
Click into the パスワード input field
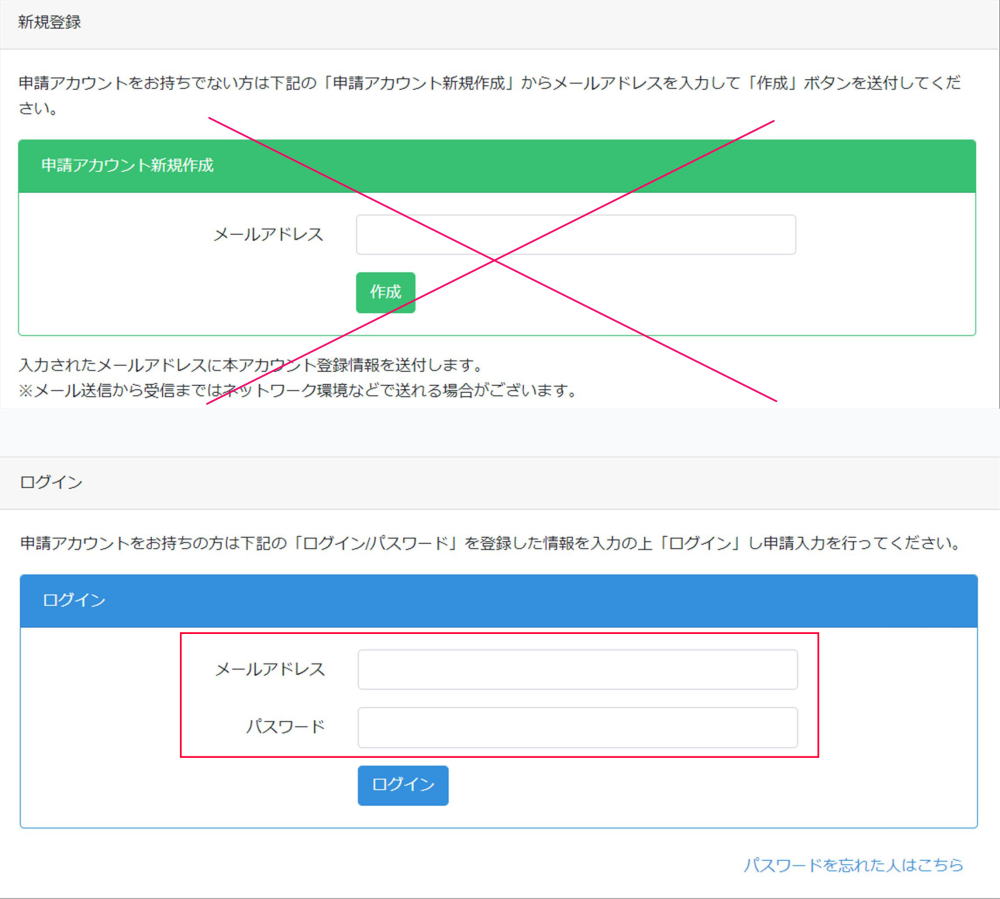[577, 728]
